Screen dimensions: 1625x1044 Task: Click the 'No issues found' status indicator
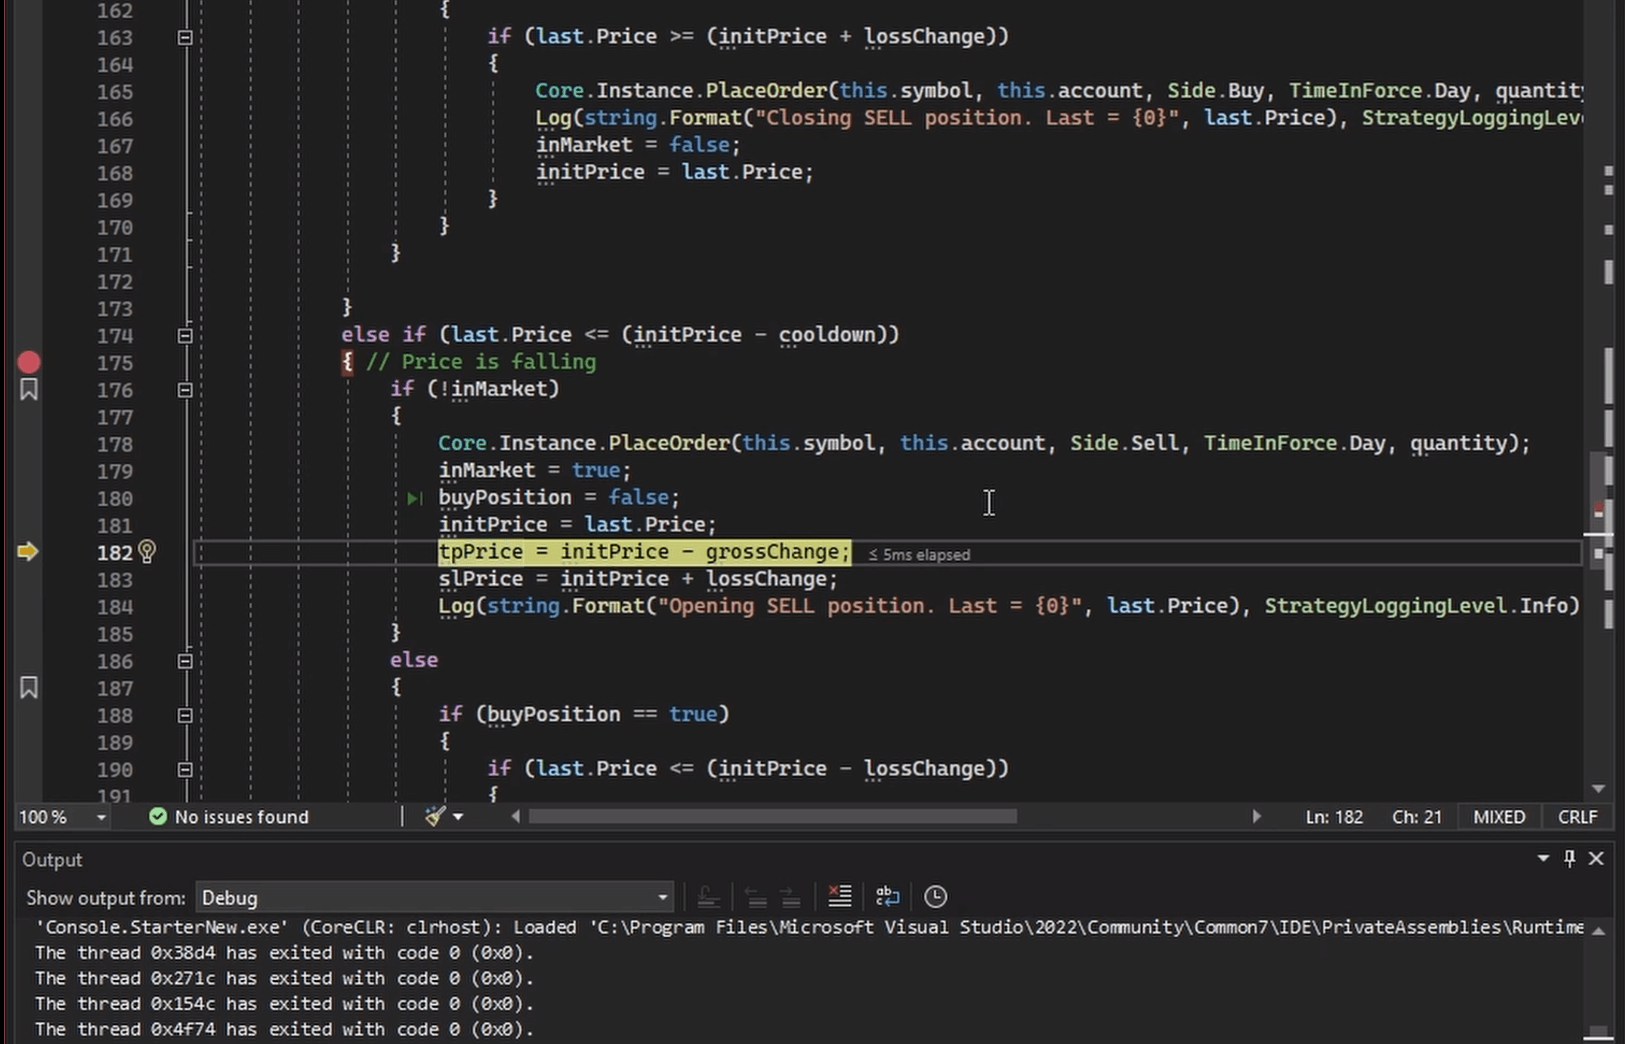coord(229,817)
